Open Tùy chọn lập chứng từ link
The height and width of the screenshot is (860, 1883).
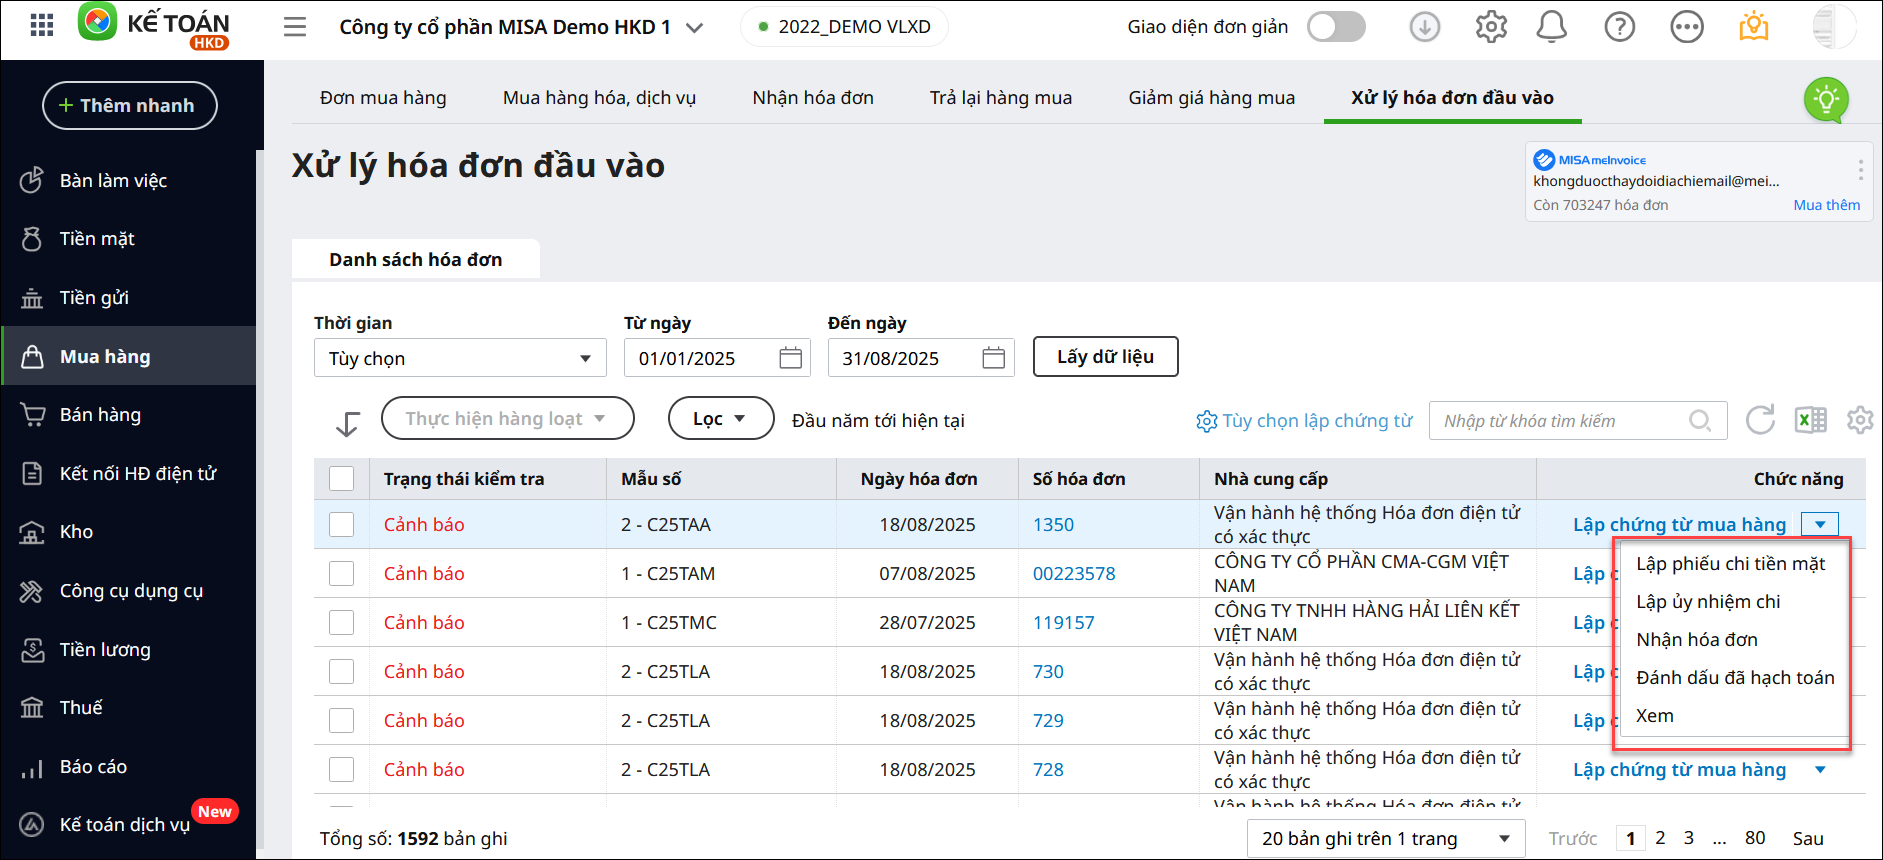tap(1305, 421)
